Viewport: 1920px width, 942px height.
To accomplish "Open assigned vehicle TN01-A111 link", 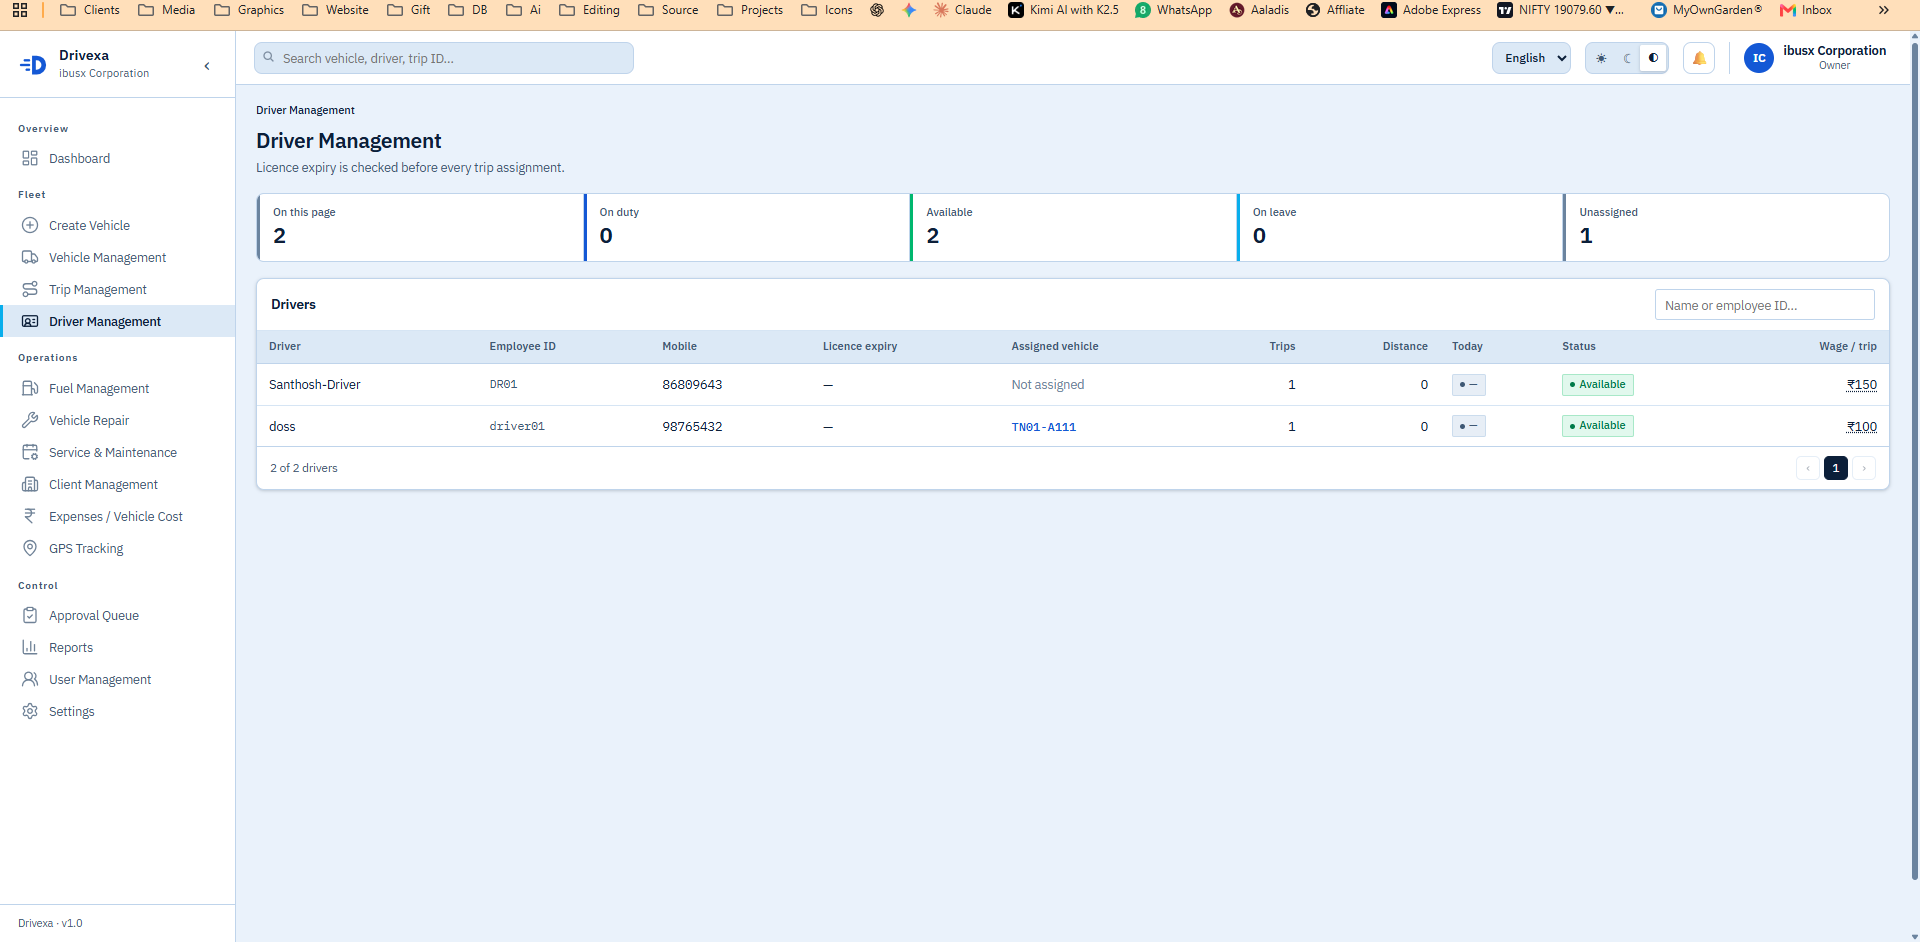I will tap(1043, 427).
